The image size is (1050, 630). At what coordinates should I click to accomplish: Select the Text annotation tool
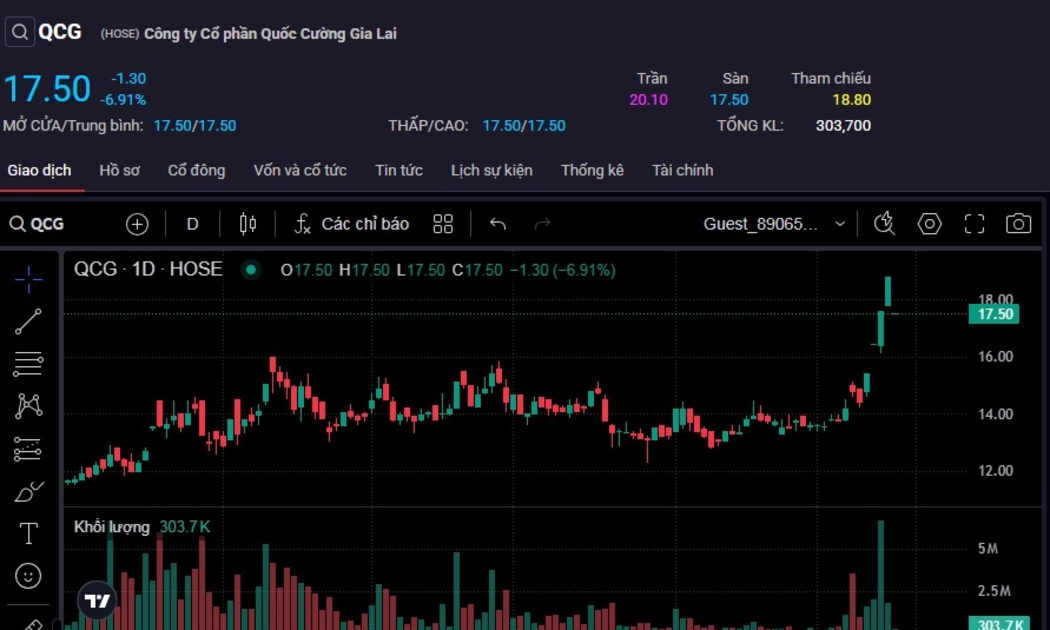[28, 534]
